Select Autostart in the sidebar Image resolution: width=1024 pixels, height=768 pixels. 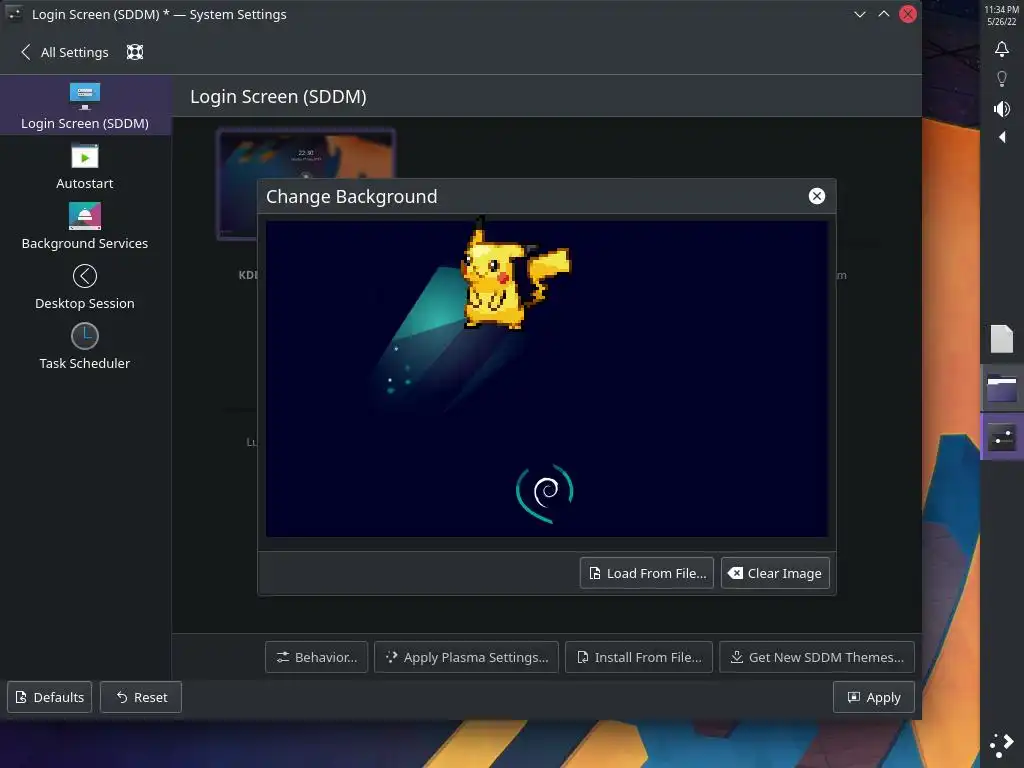[x=85, y=166]
